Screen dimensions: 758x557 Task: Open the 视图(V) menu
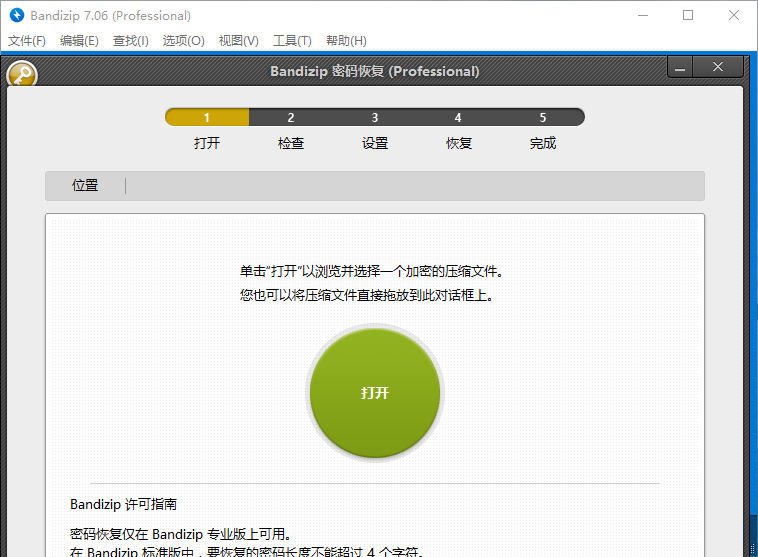pyautogui.click(x=238, y=41)
